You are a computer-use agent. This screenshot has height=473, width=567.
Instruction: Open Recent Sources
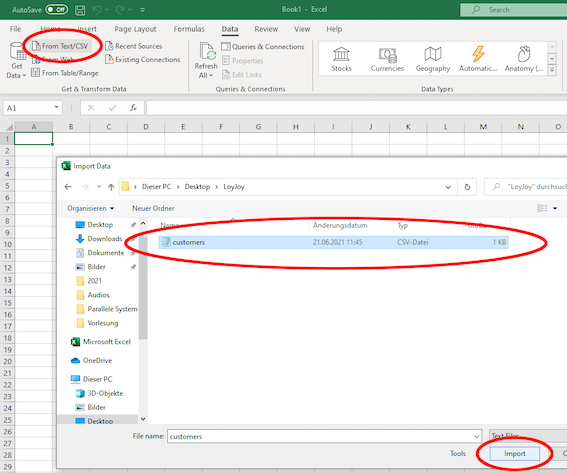click(133, 46)
